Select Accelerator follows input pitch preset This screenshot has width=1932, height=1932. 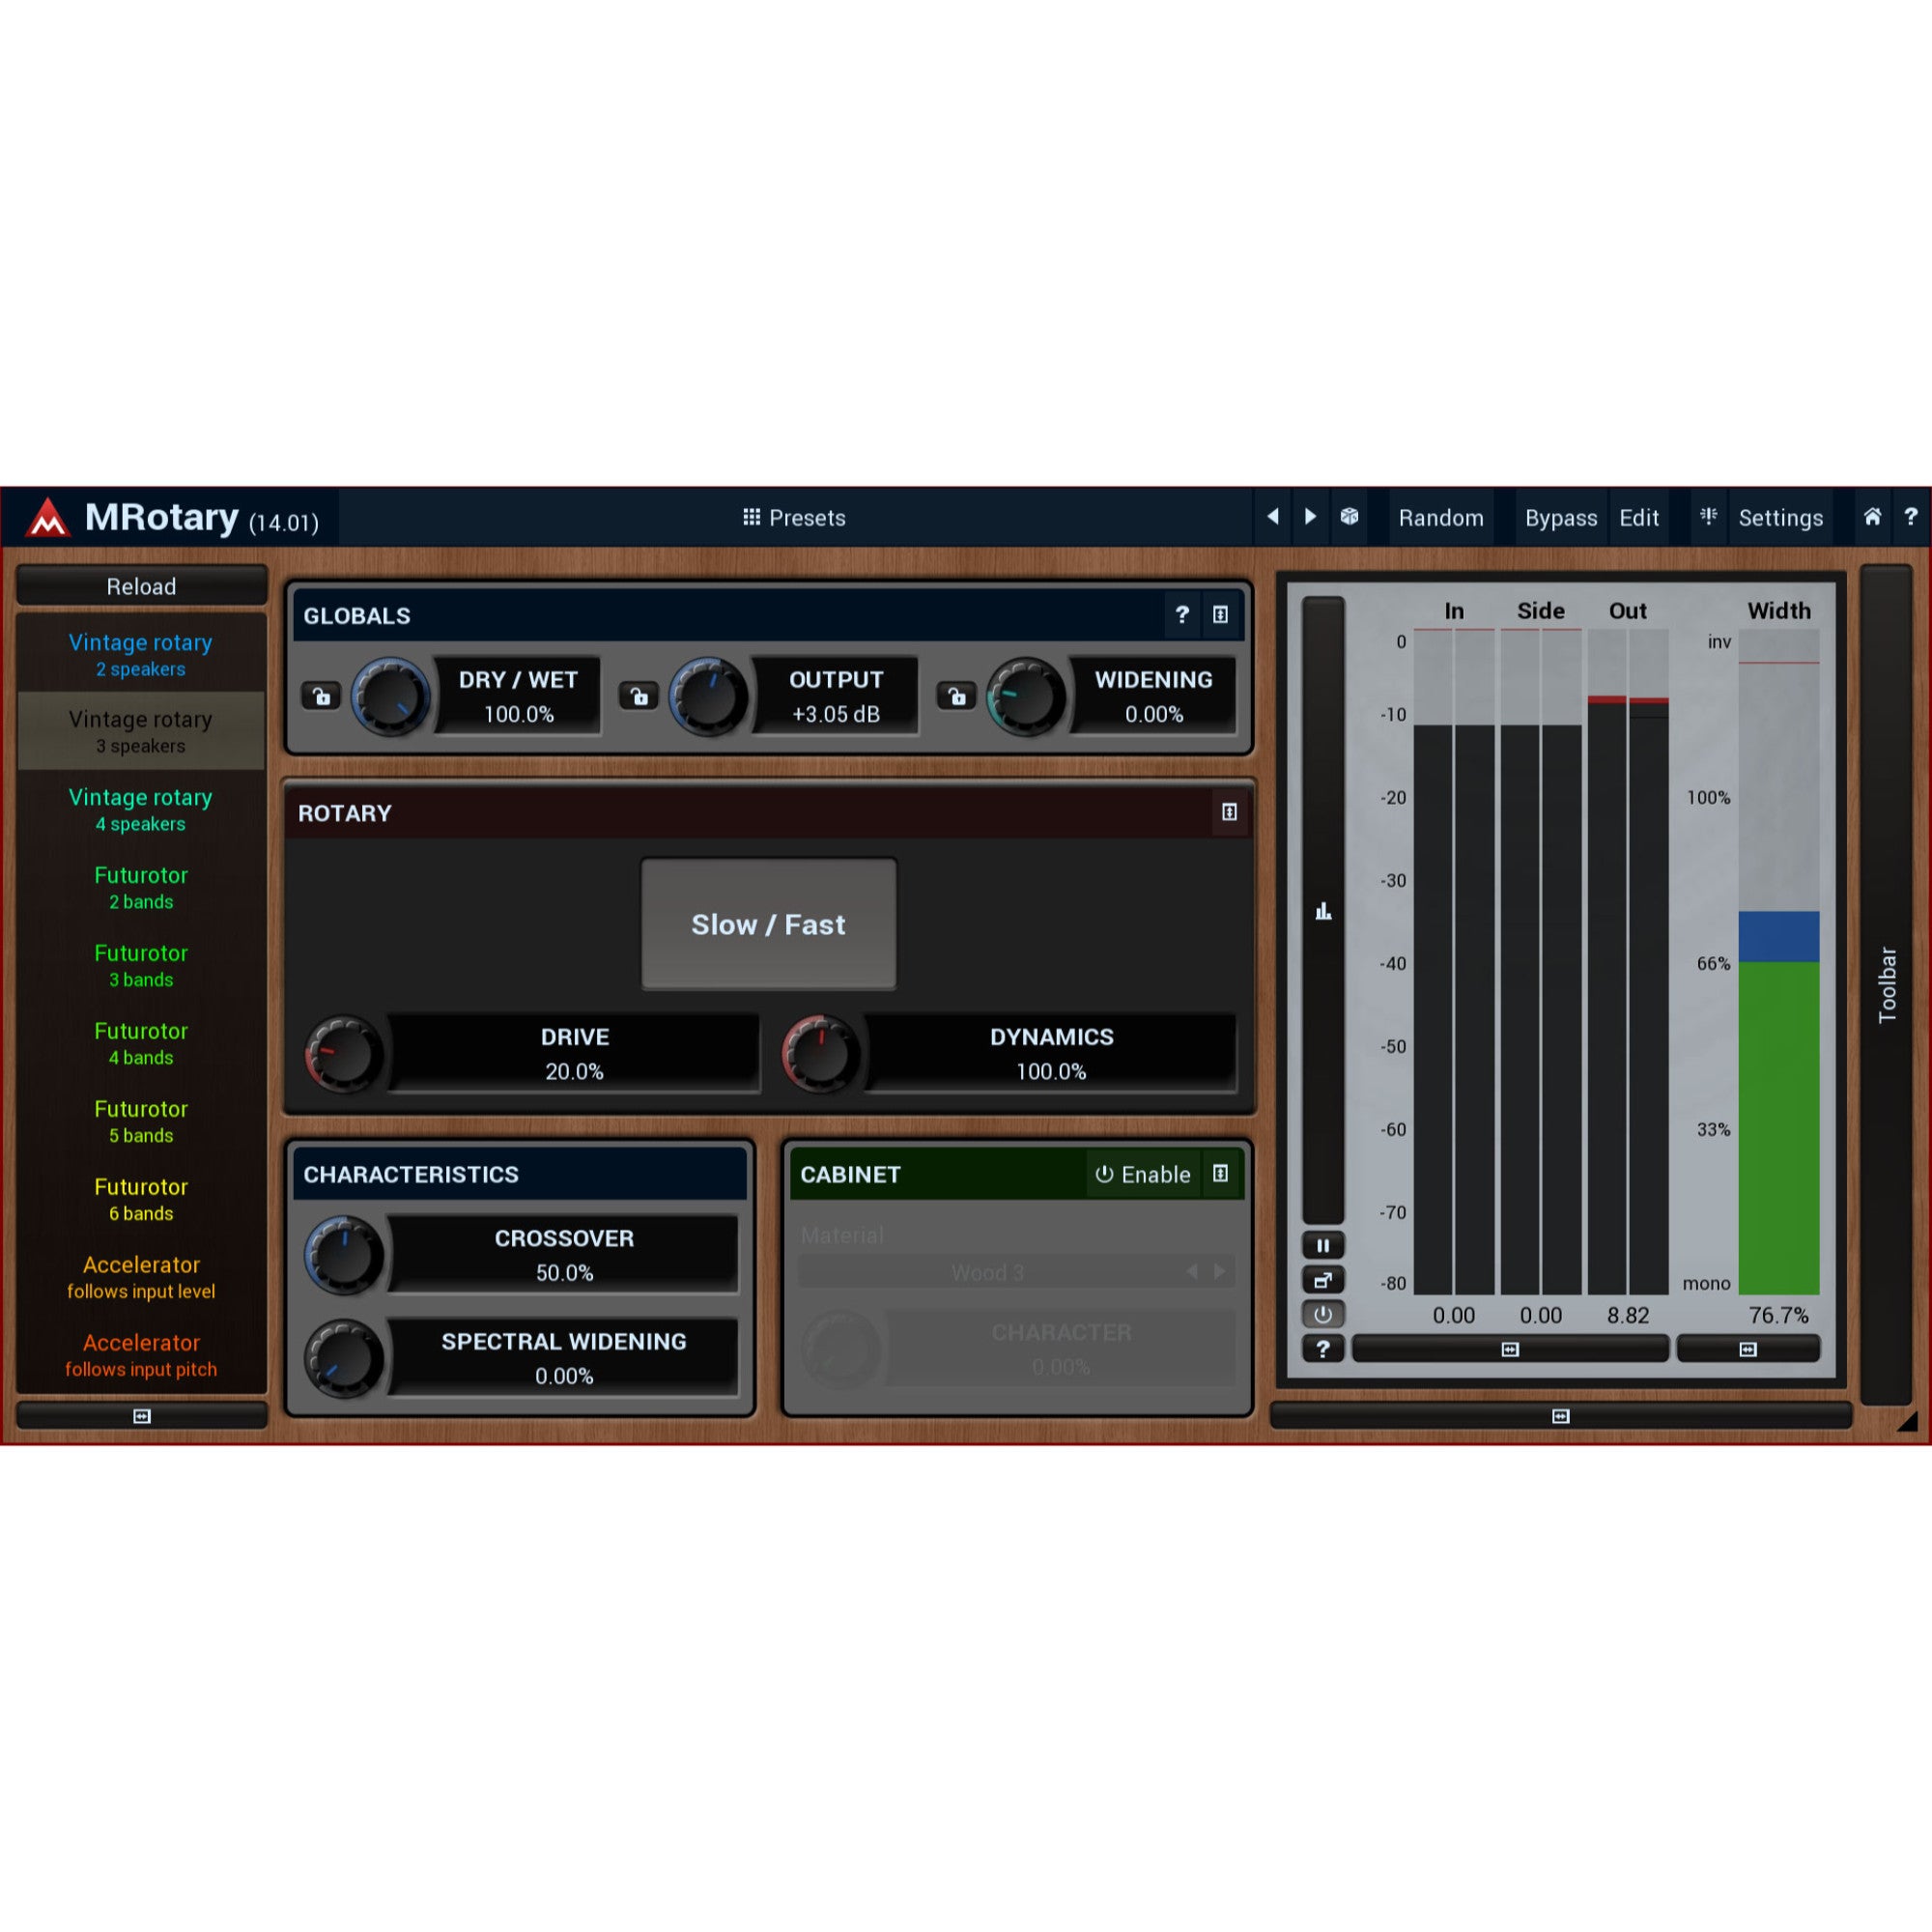click(141, 1355)
